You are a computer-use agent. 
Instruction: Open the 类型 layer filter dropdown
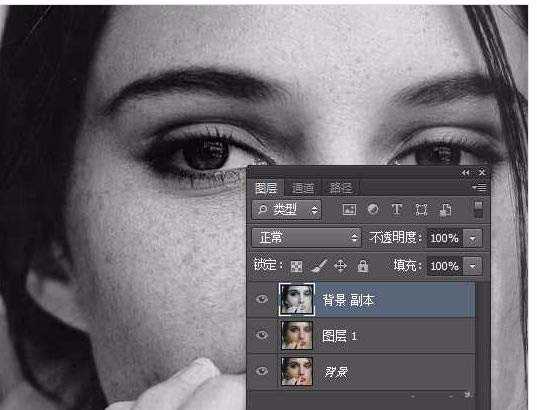pos(286,210)
